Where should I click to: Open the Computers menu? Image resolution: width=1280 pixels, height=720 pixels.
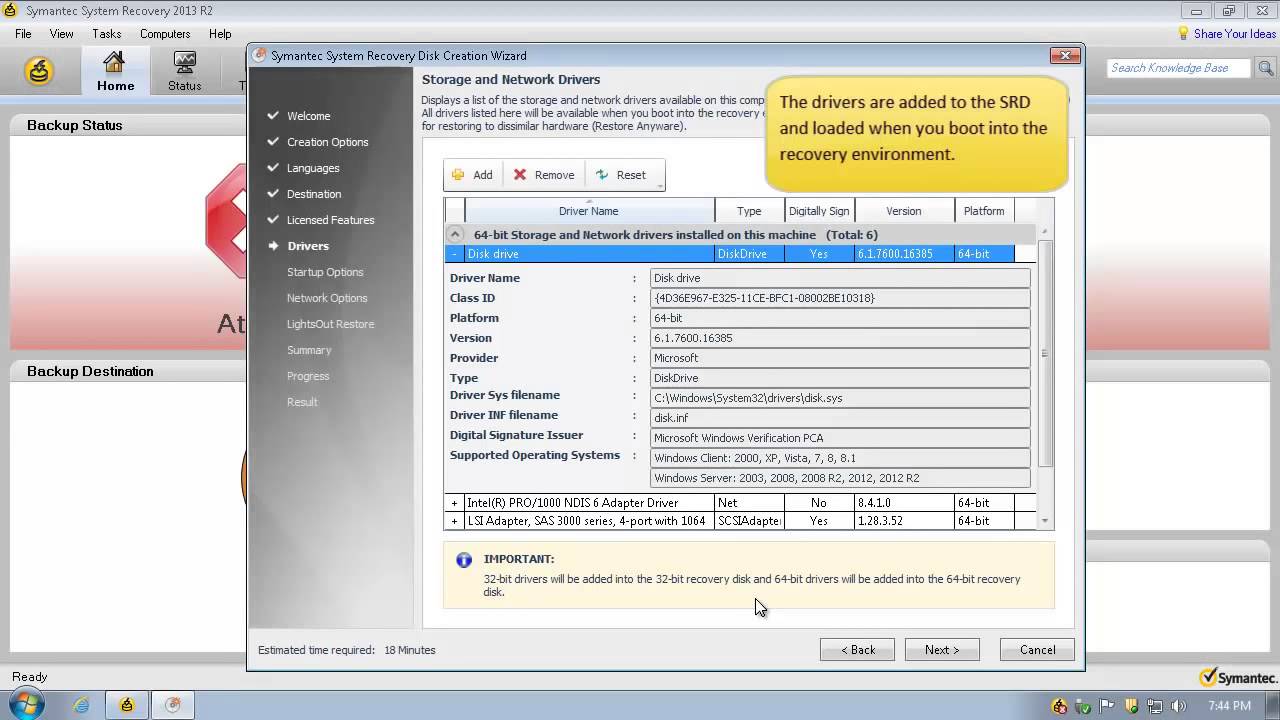point(165,33)
